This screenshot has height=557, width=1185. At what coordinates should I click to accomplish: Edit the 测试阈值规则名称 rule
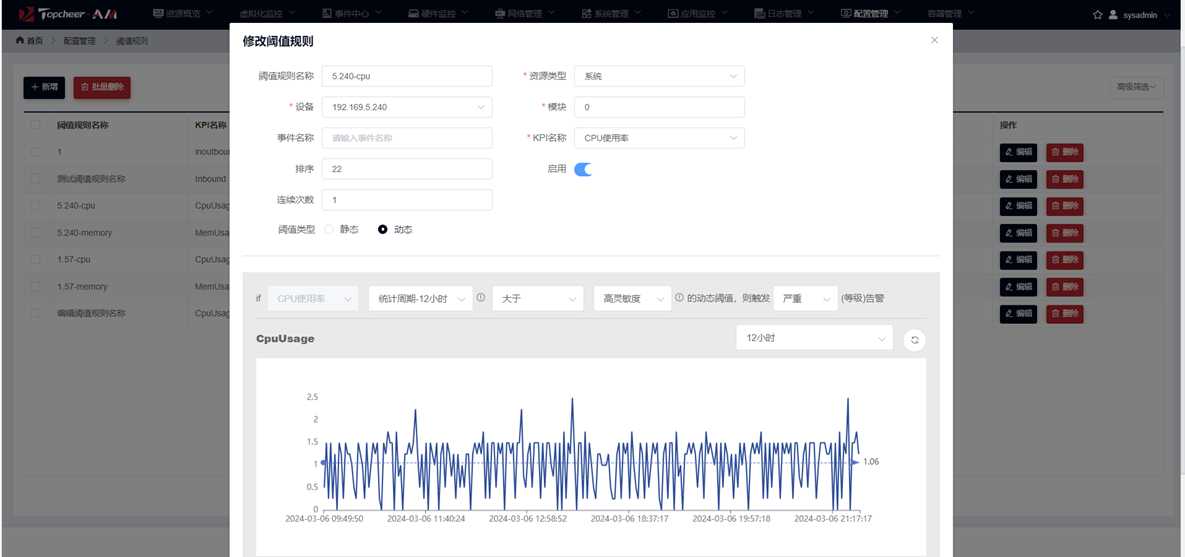[1017, 179]
